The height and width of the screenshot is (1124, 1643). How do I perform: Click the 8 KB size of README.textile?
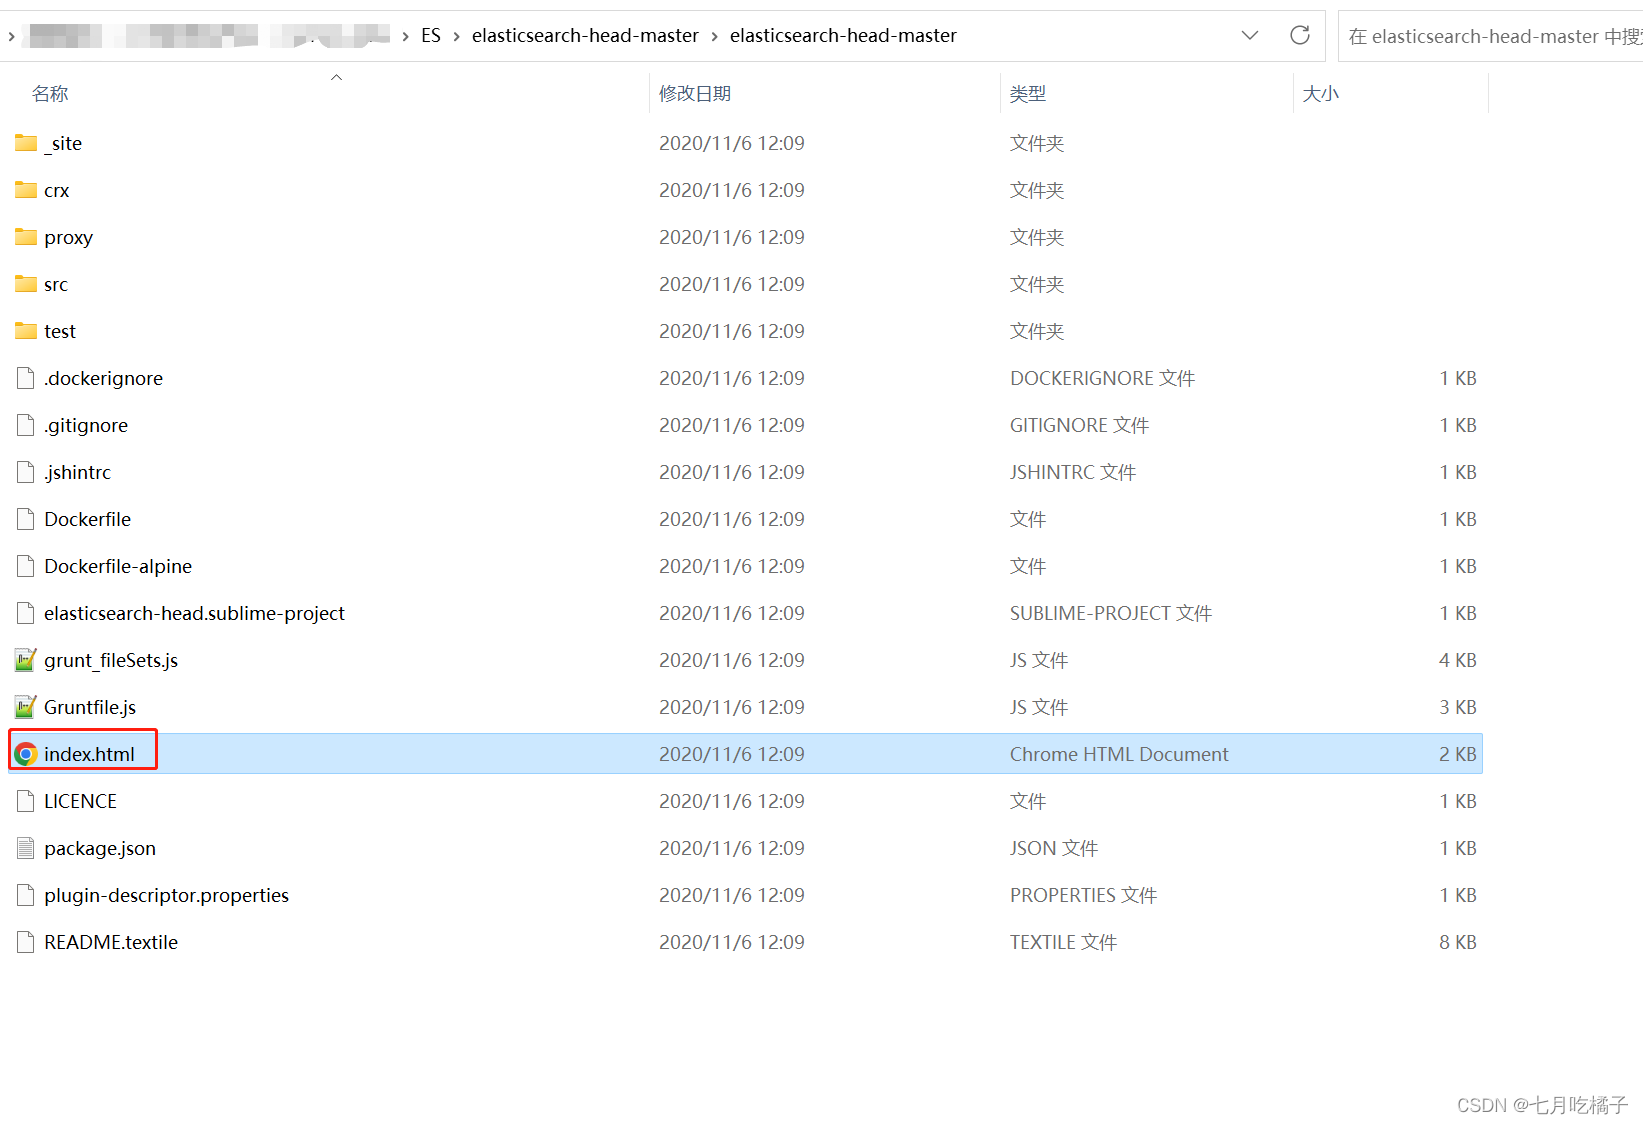click(1458, 942)
